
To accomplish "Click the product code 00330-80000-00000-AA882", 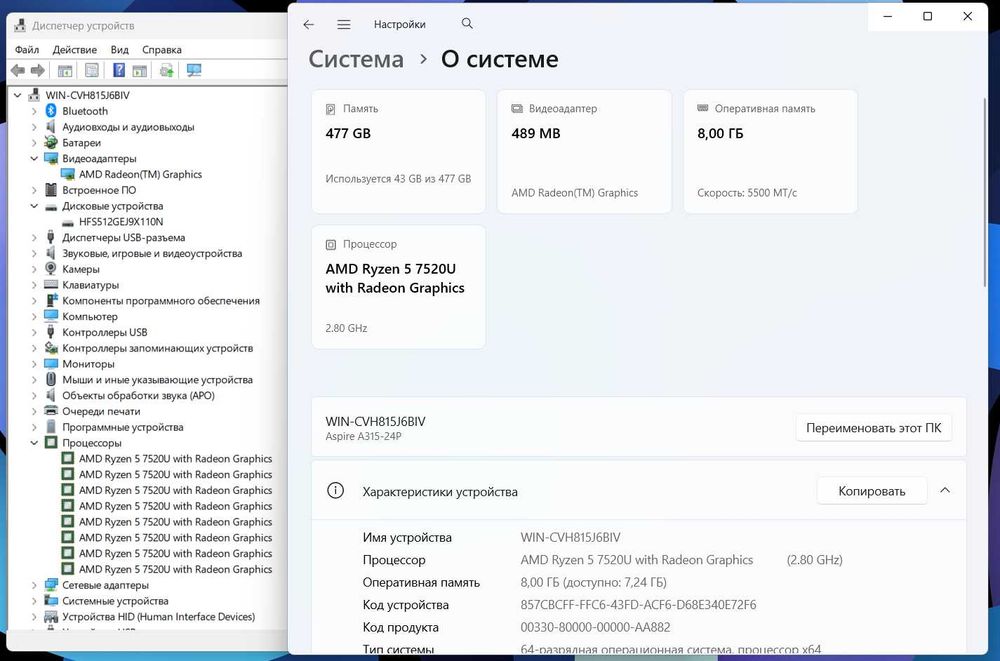I will coord(595,627).
